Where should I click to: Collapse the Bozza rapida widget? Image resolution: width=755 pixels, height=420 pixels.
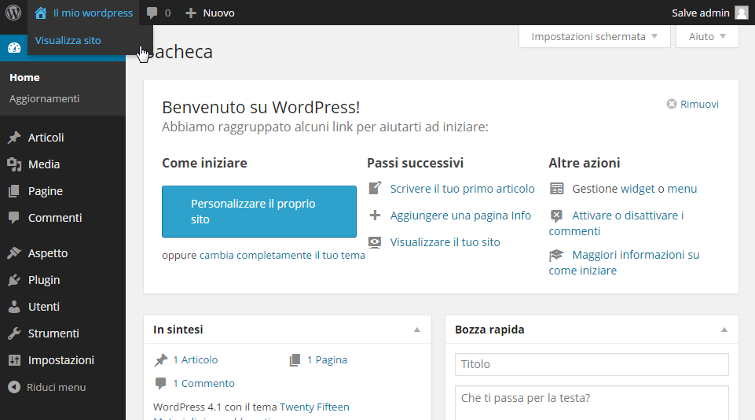click(x=724, y=330)
